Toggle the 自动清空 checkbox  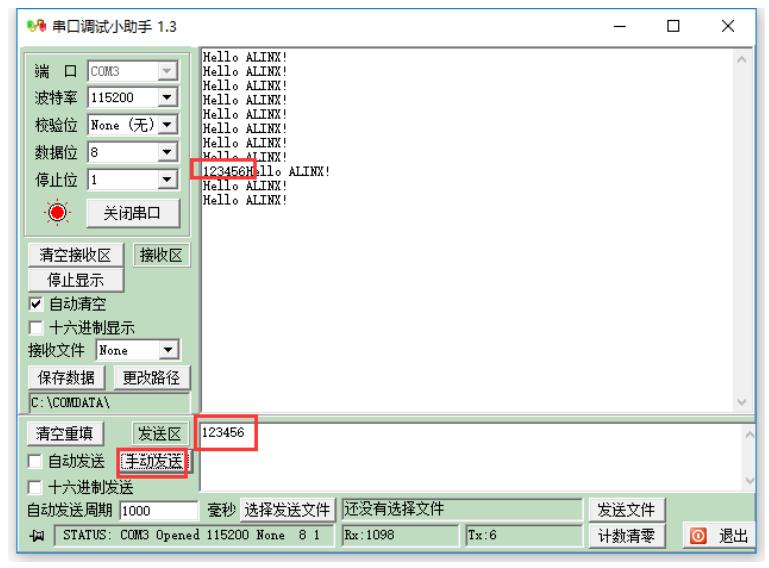pos(34,304)
